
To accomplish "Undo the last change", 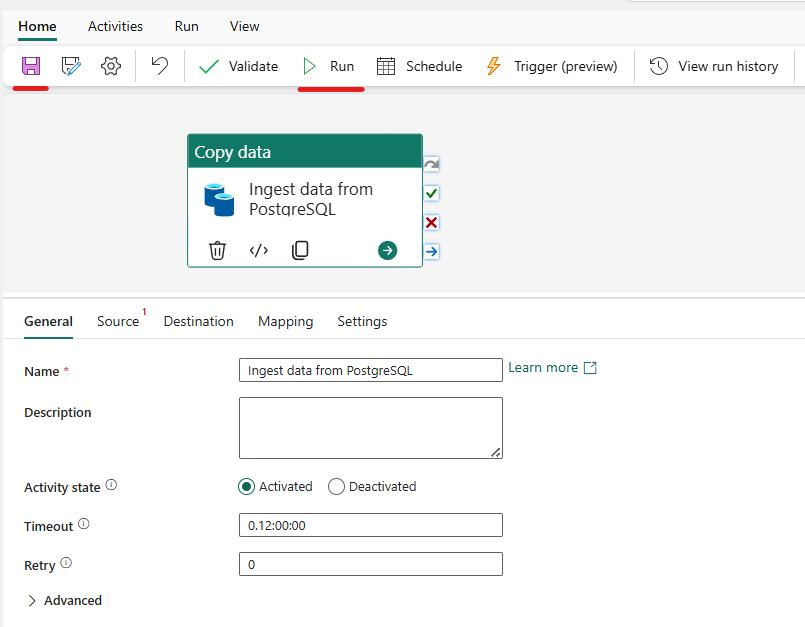I will [x=160, y=66].
